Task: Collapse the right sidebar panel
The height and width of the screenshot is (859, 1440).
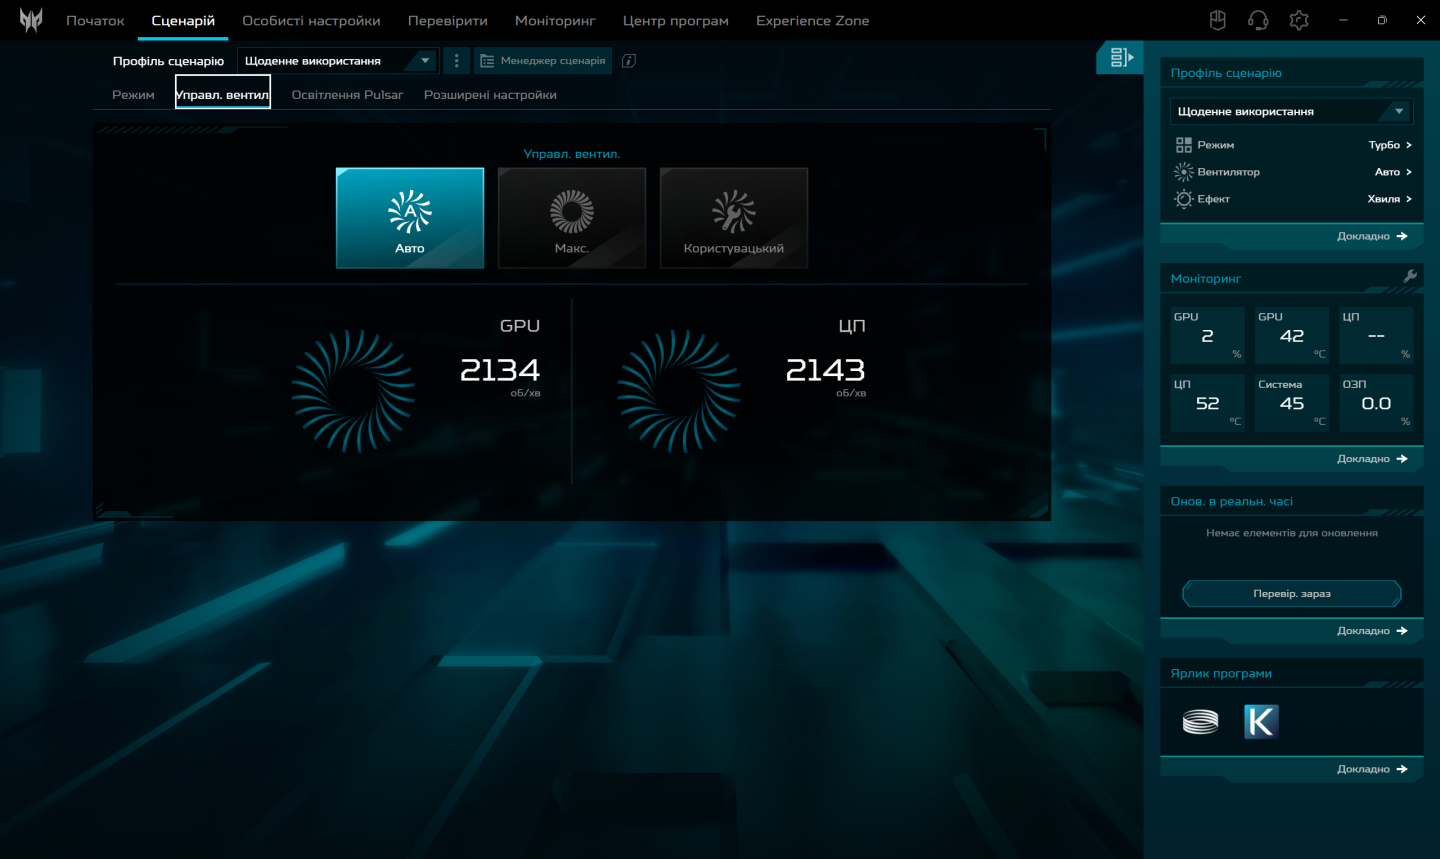Action: 1121,58
